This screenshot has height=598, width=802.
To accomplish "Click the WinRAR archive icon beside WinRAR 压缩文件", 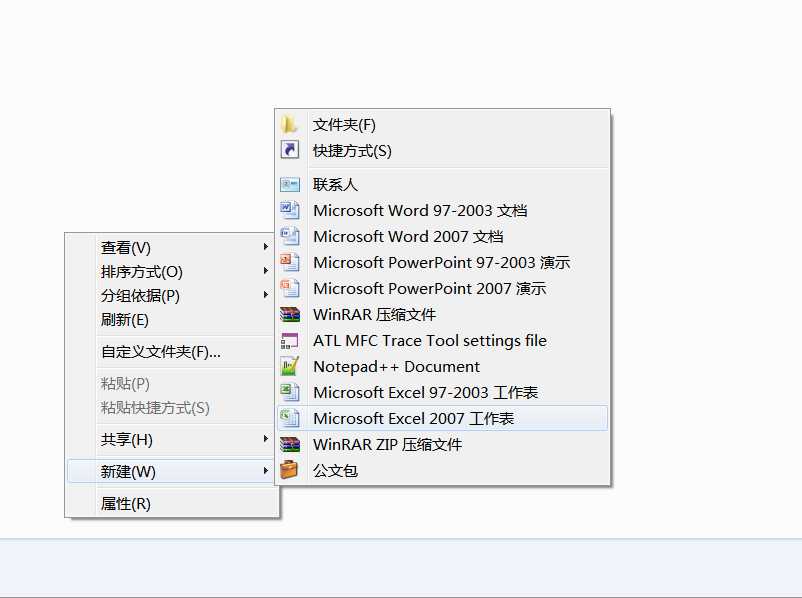I will click(x=289, y=314).
